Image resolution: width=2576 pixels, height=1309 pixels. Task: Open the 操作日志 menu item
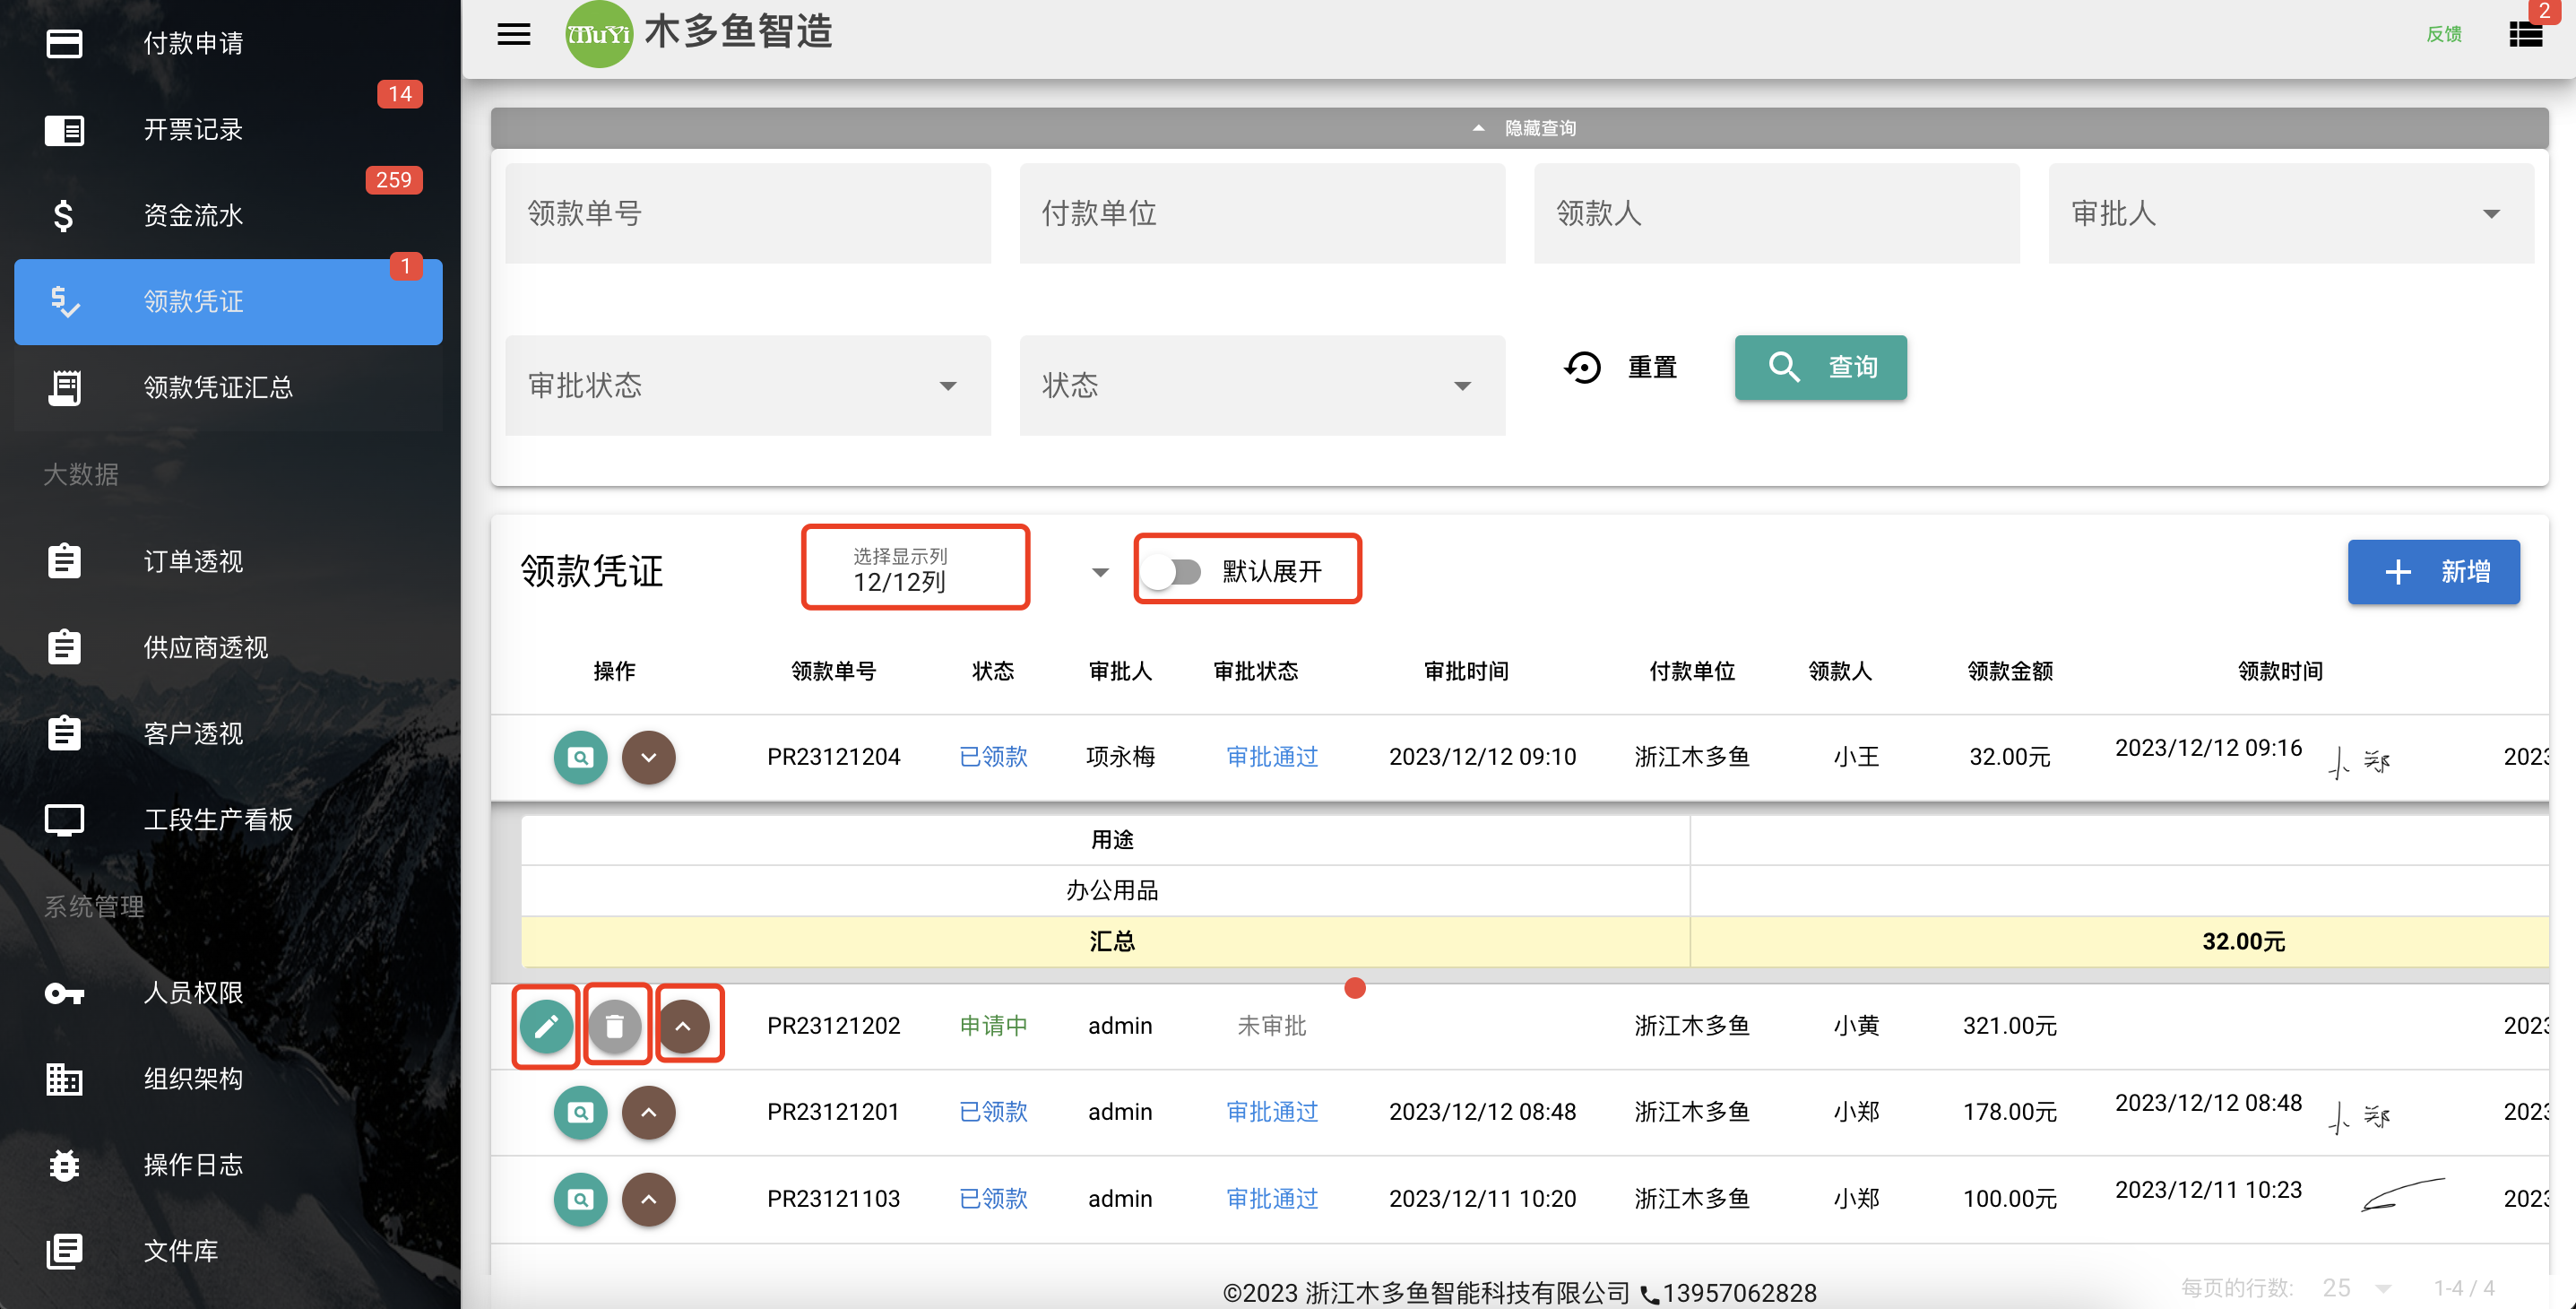(x=228, y=1165)
